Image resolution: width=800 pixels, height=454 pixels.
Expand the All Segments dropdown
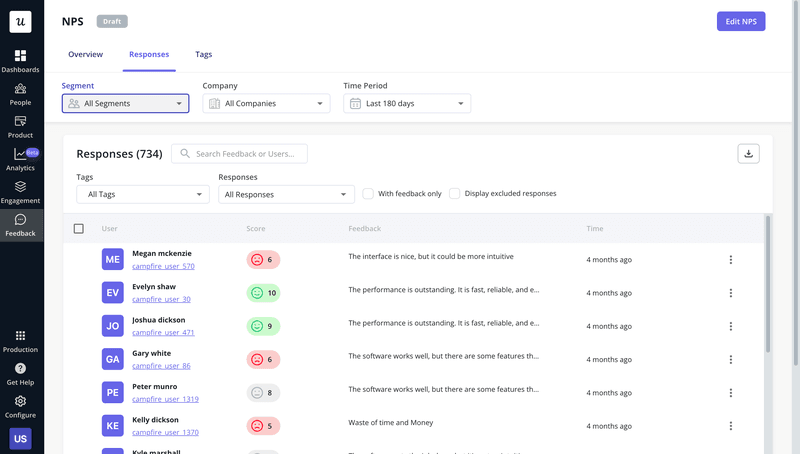click(x=125, y=103)
